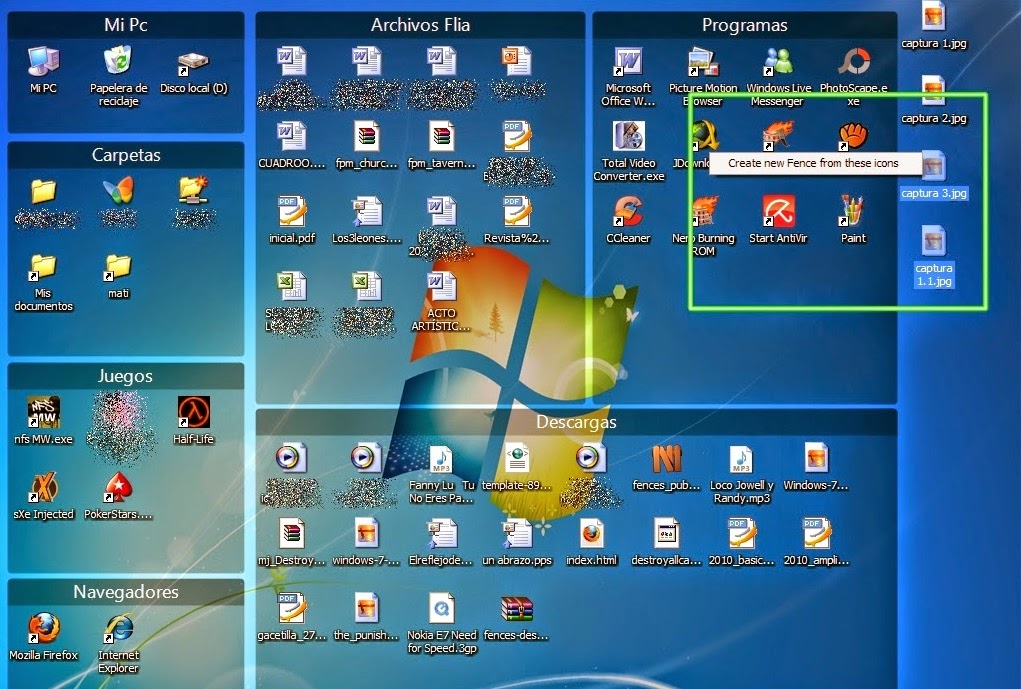Launch CCleaner shortcut icon

(628, 212)
